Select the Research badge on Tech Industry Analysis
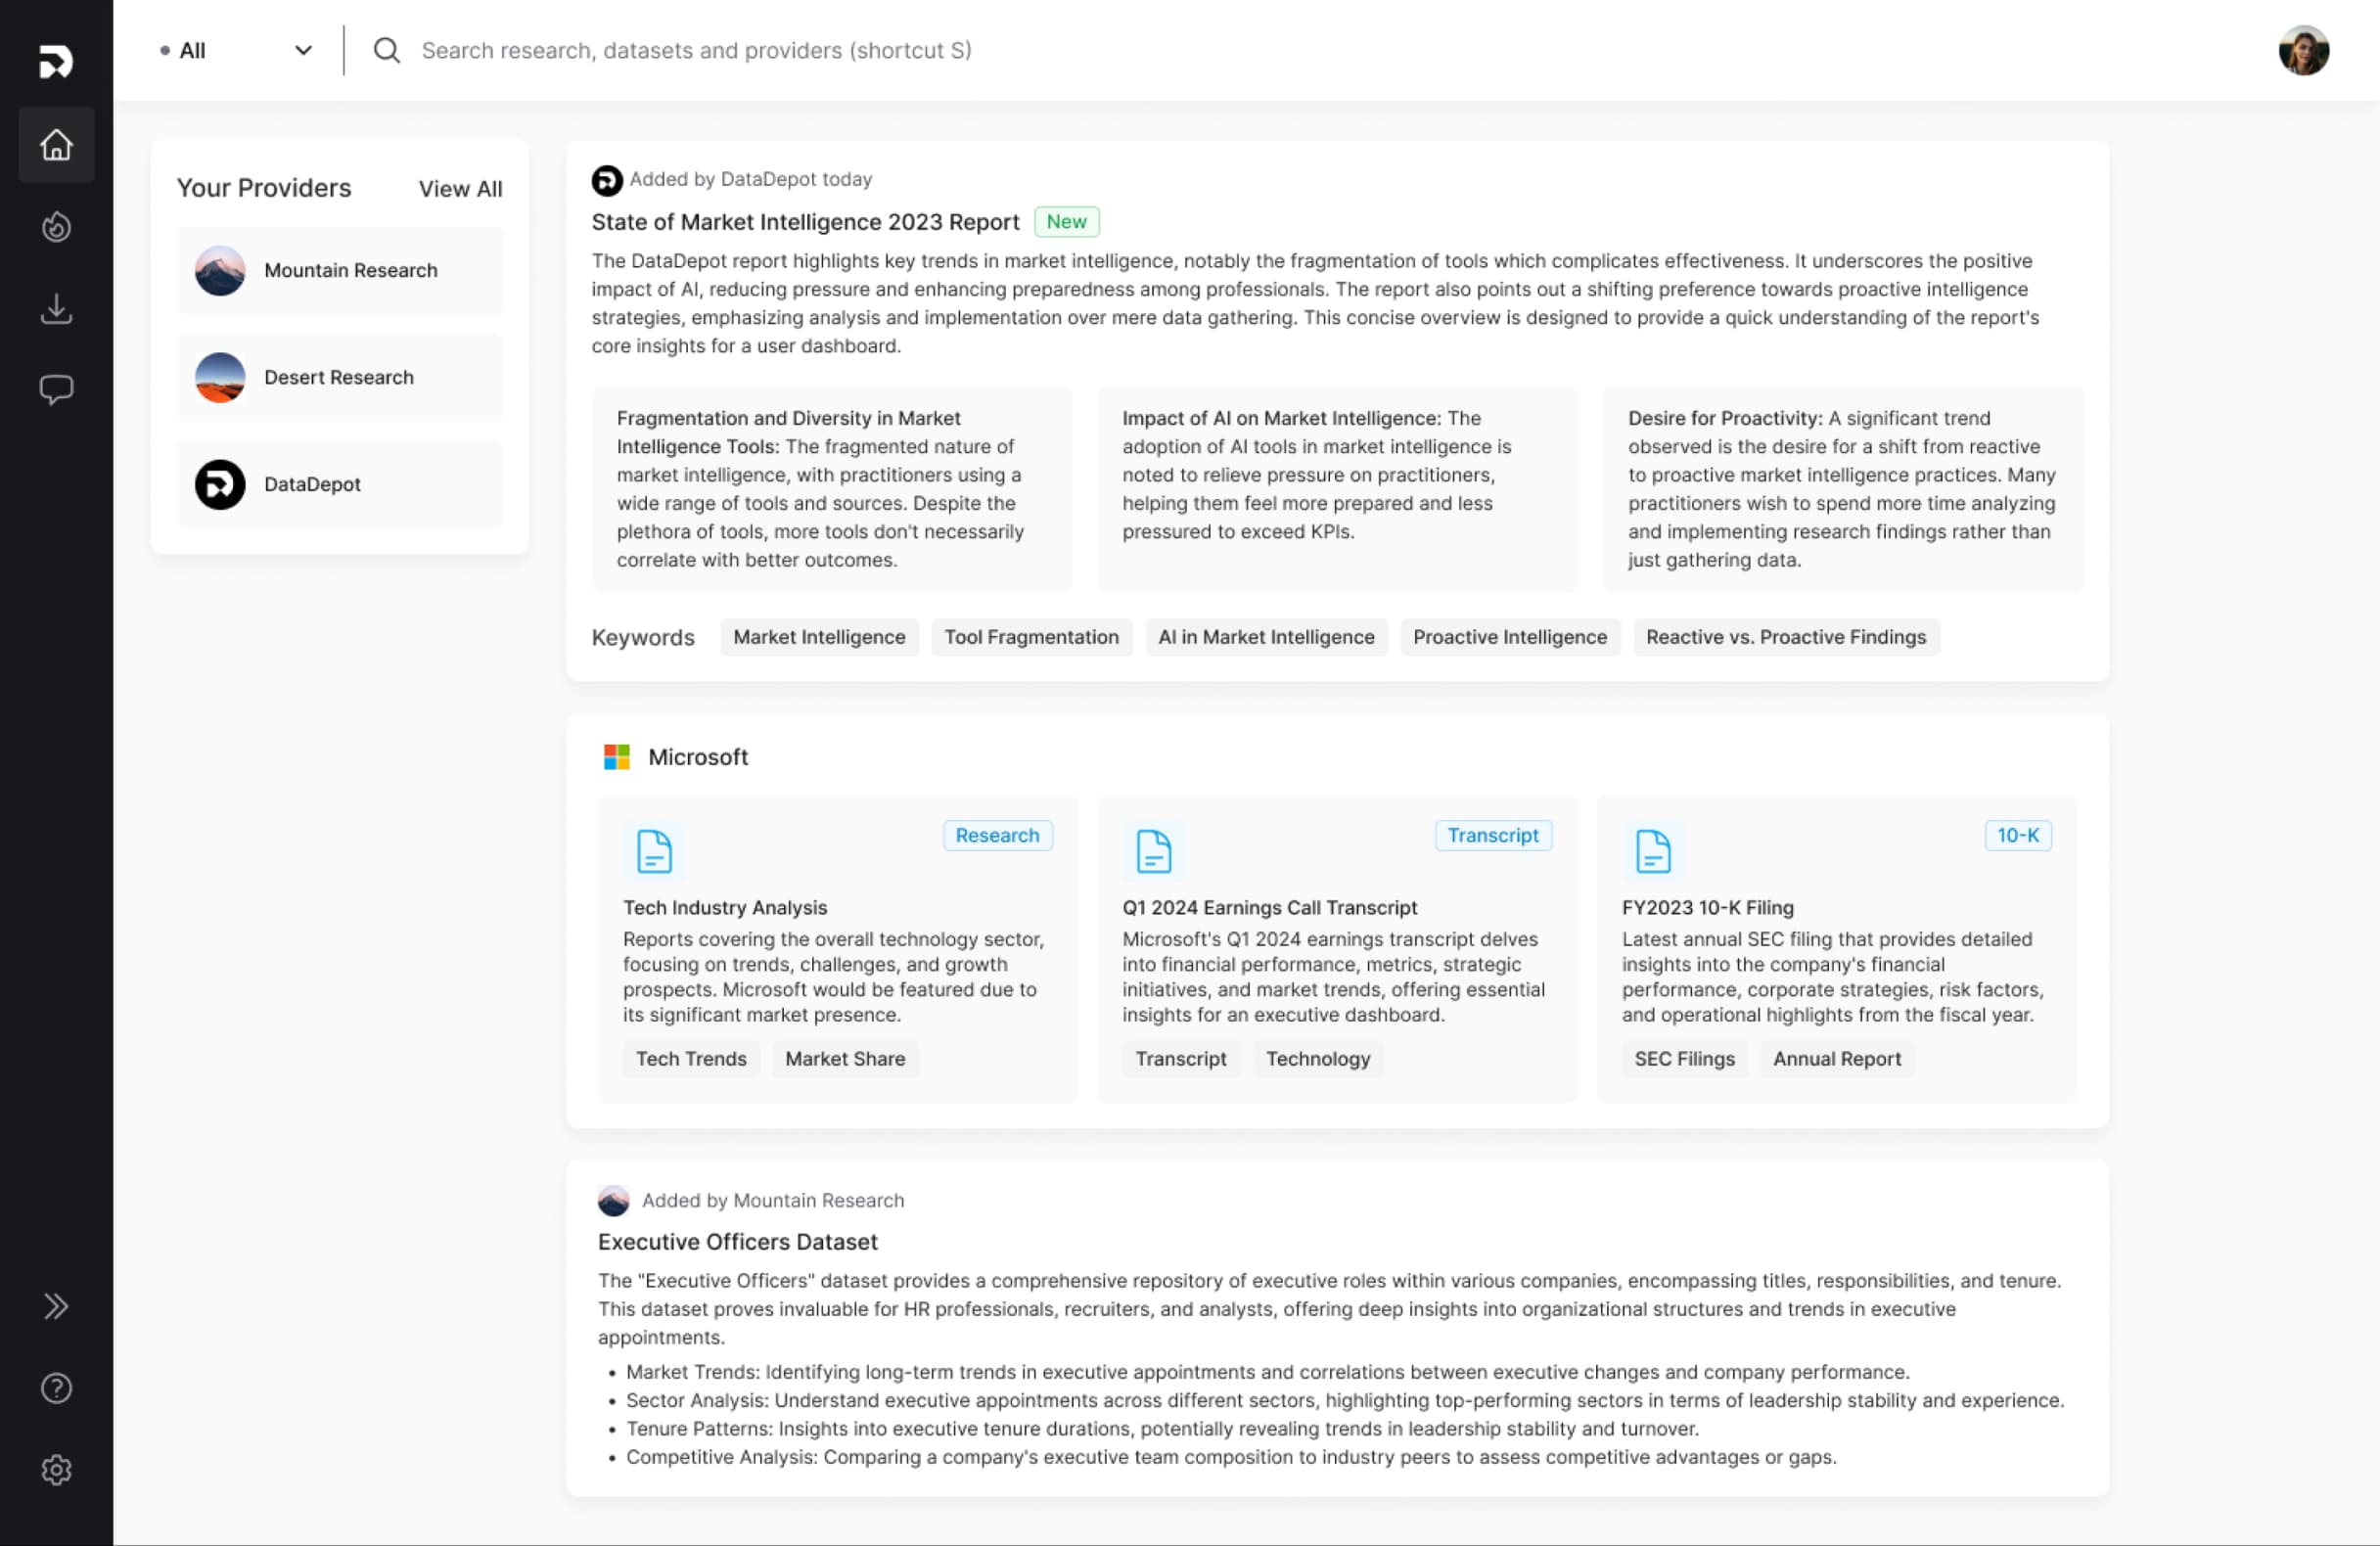2380x1546 pixels. [x=996, y=835]
